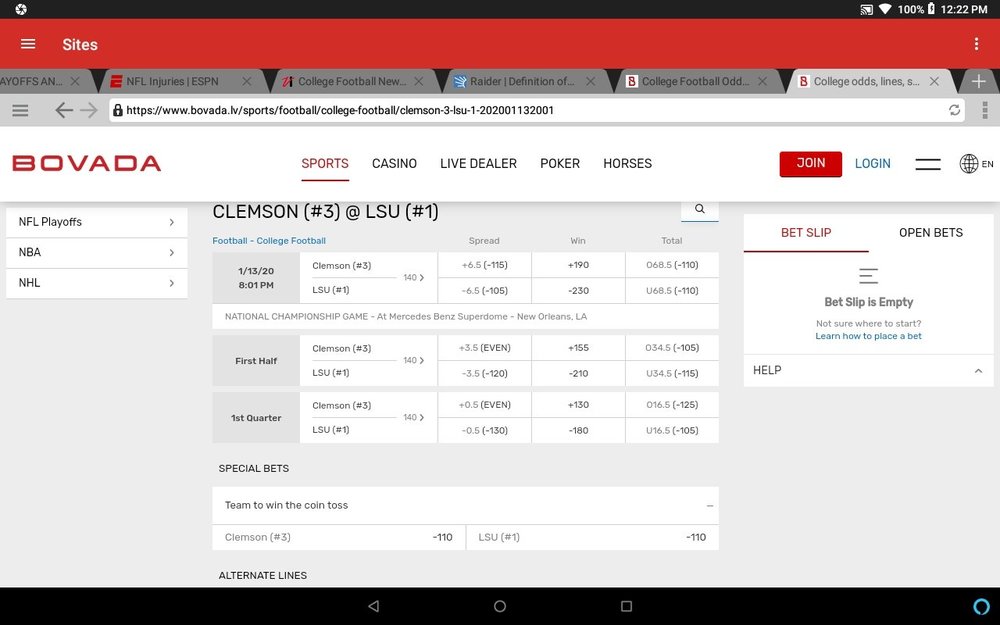Switch to BET SLIP tab

[x=806, y=233]
